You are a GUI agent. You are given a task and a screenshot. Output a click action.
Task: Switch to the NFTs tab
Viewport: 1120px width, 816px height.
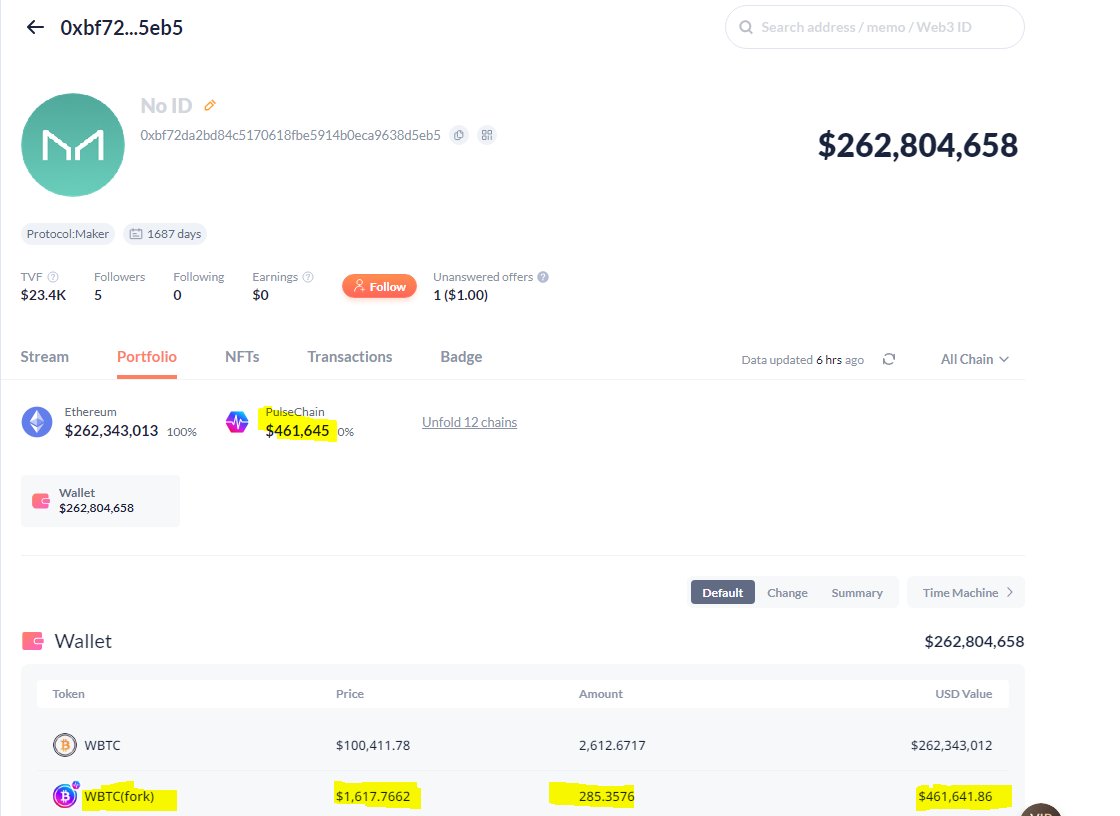[x=242, y=357]
